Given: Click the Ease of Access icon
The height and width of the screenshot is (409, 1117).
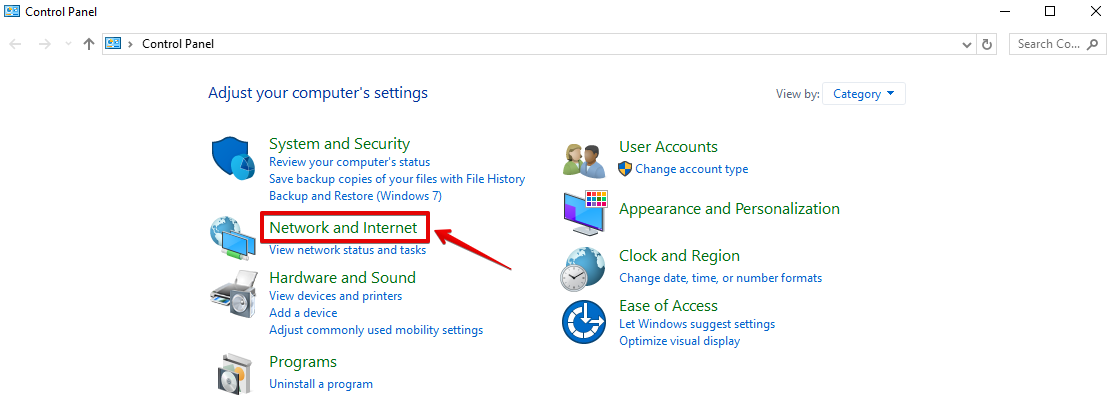Looking at the screenshot, I should [585, 322].
